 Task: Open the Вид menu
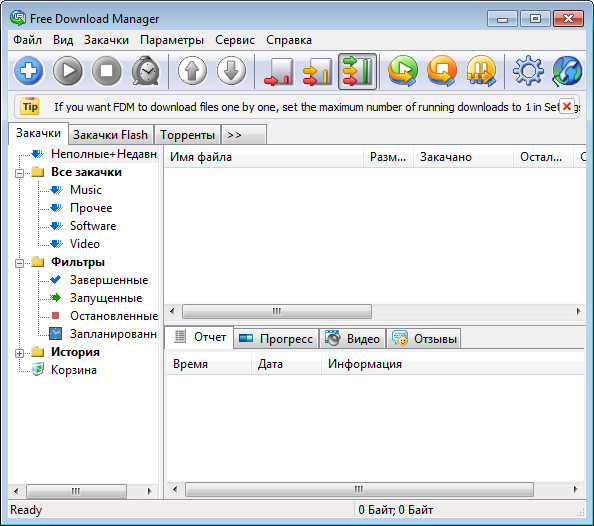[x=63, y=40]
